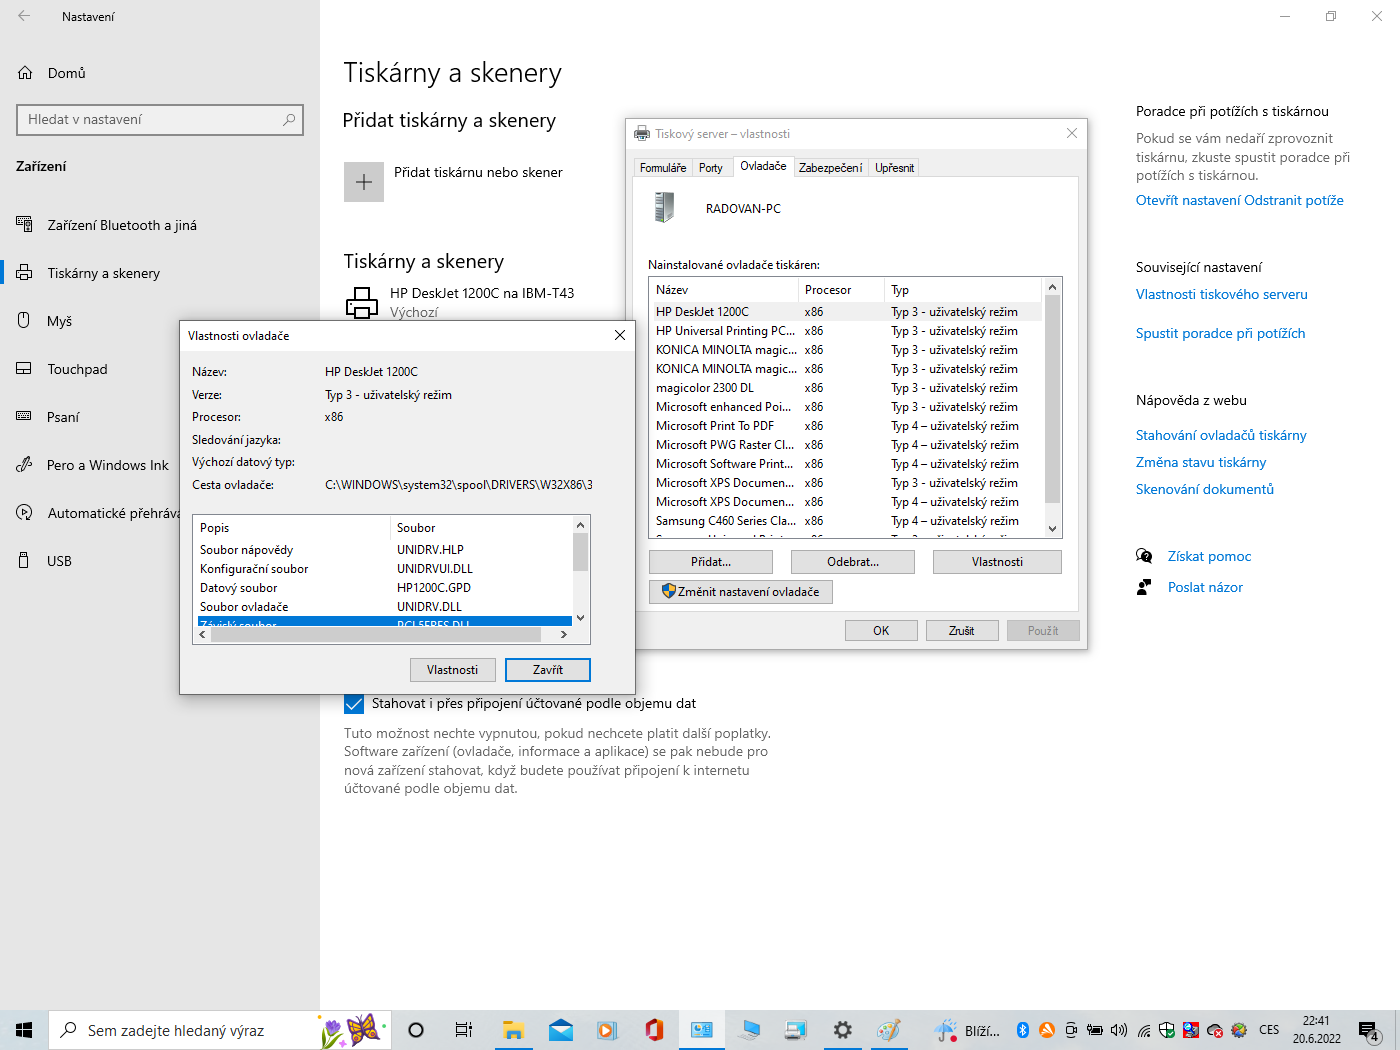The image size is (1400, 1050).
Task: Open Settings gear in taskbar
Action: [842, 1030]
